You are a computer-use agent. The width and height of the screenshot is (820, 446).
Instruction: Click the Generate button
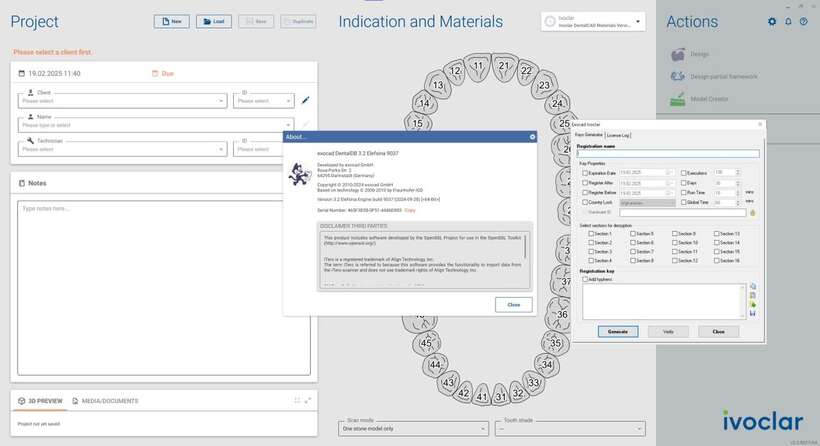pos(617,331)
